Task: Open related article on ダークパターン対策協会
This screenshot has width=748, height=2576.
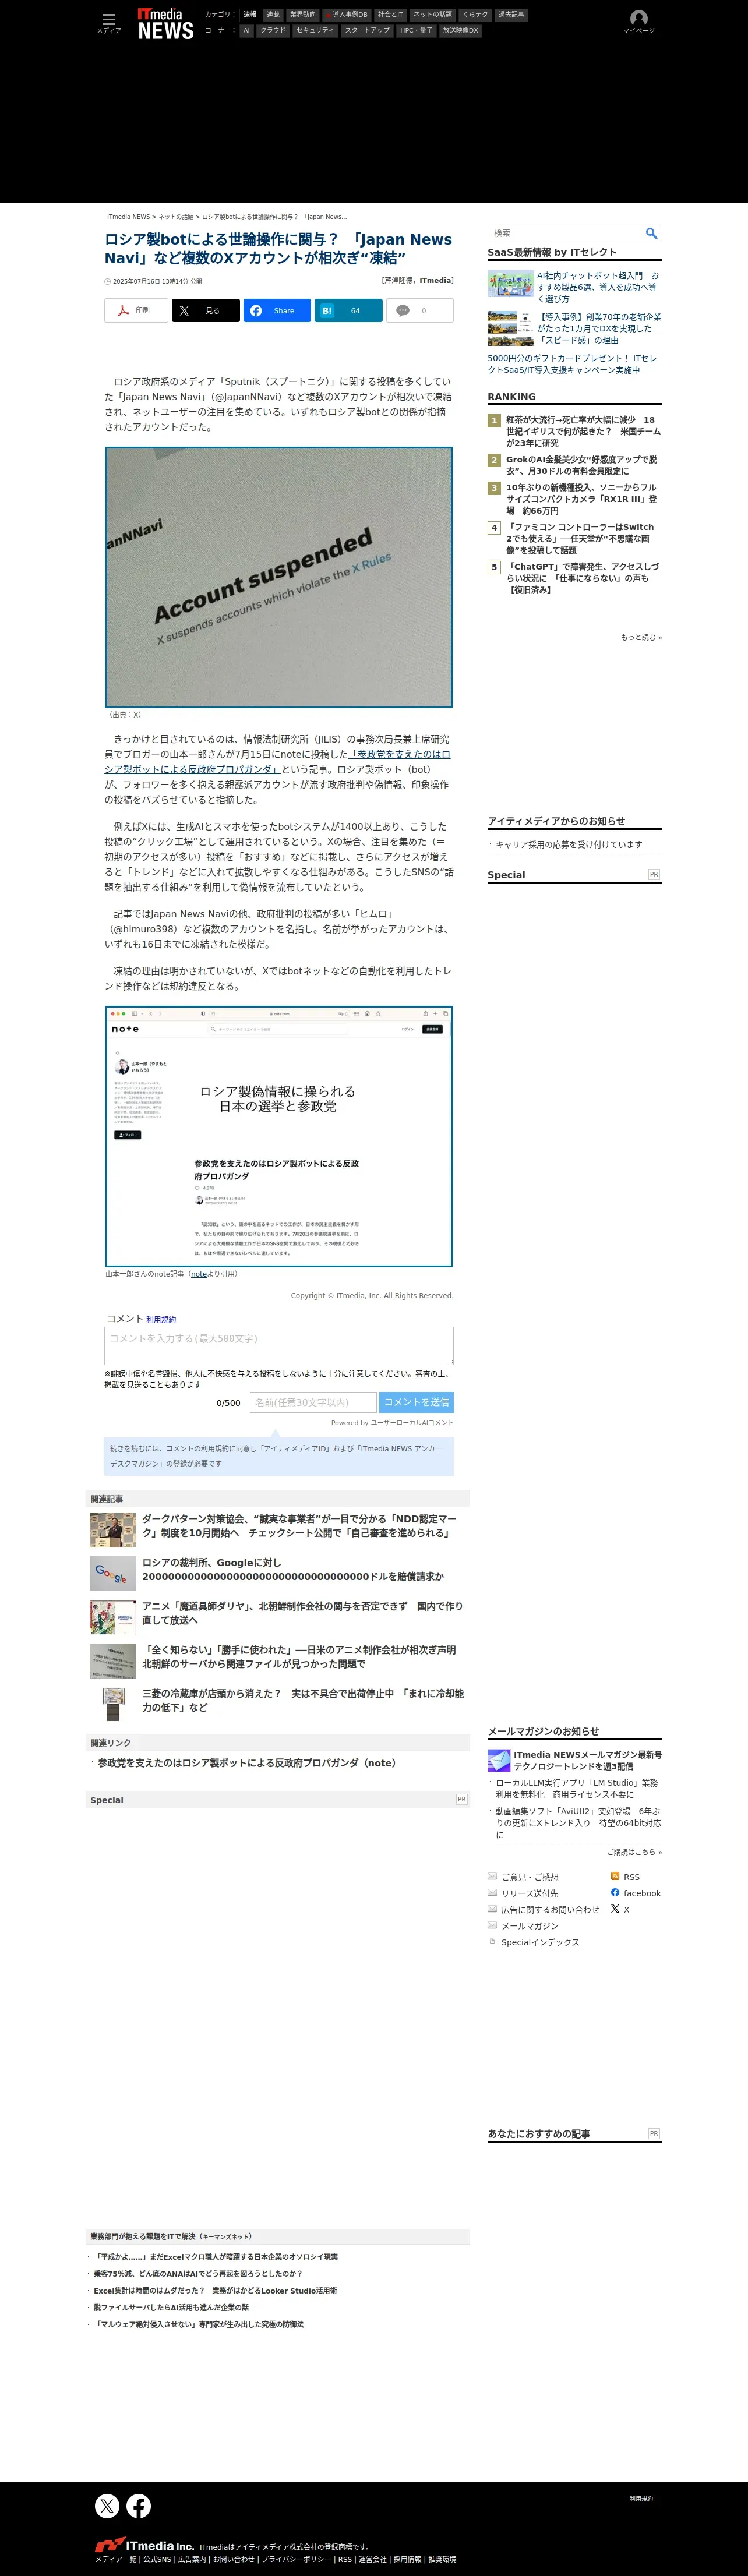Action: 299,1525
